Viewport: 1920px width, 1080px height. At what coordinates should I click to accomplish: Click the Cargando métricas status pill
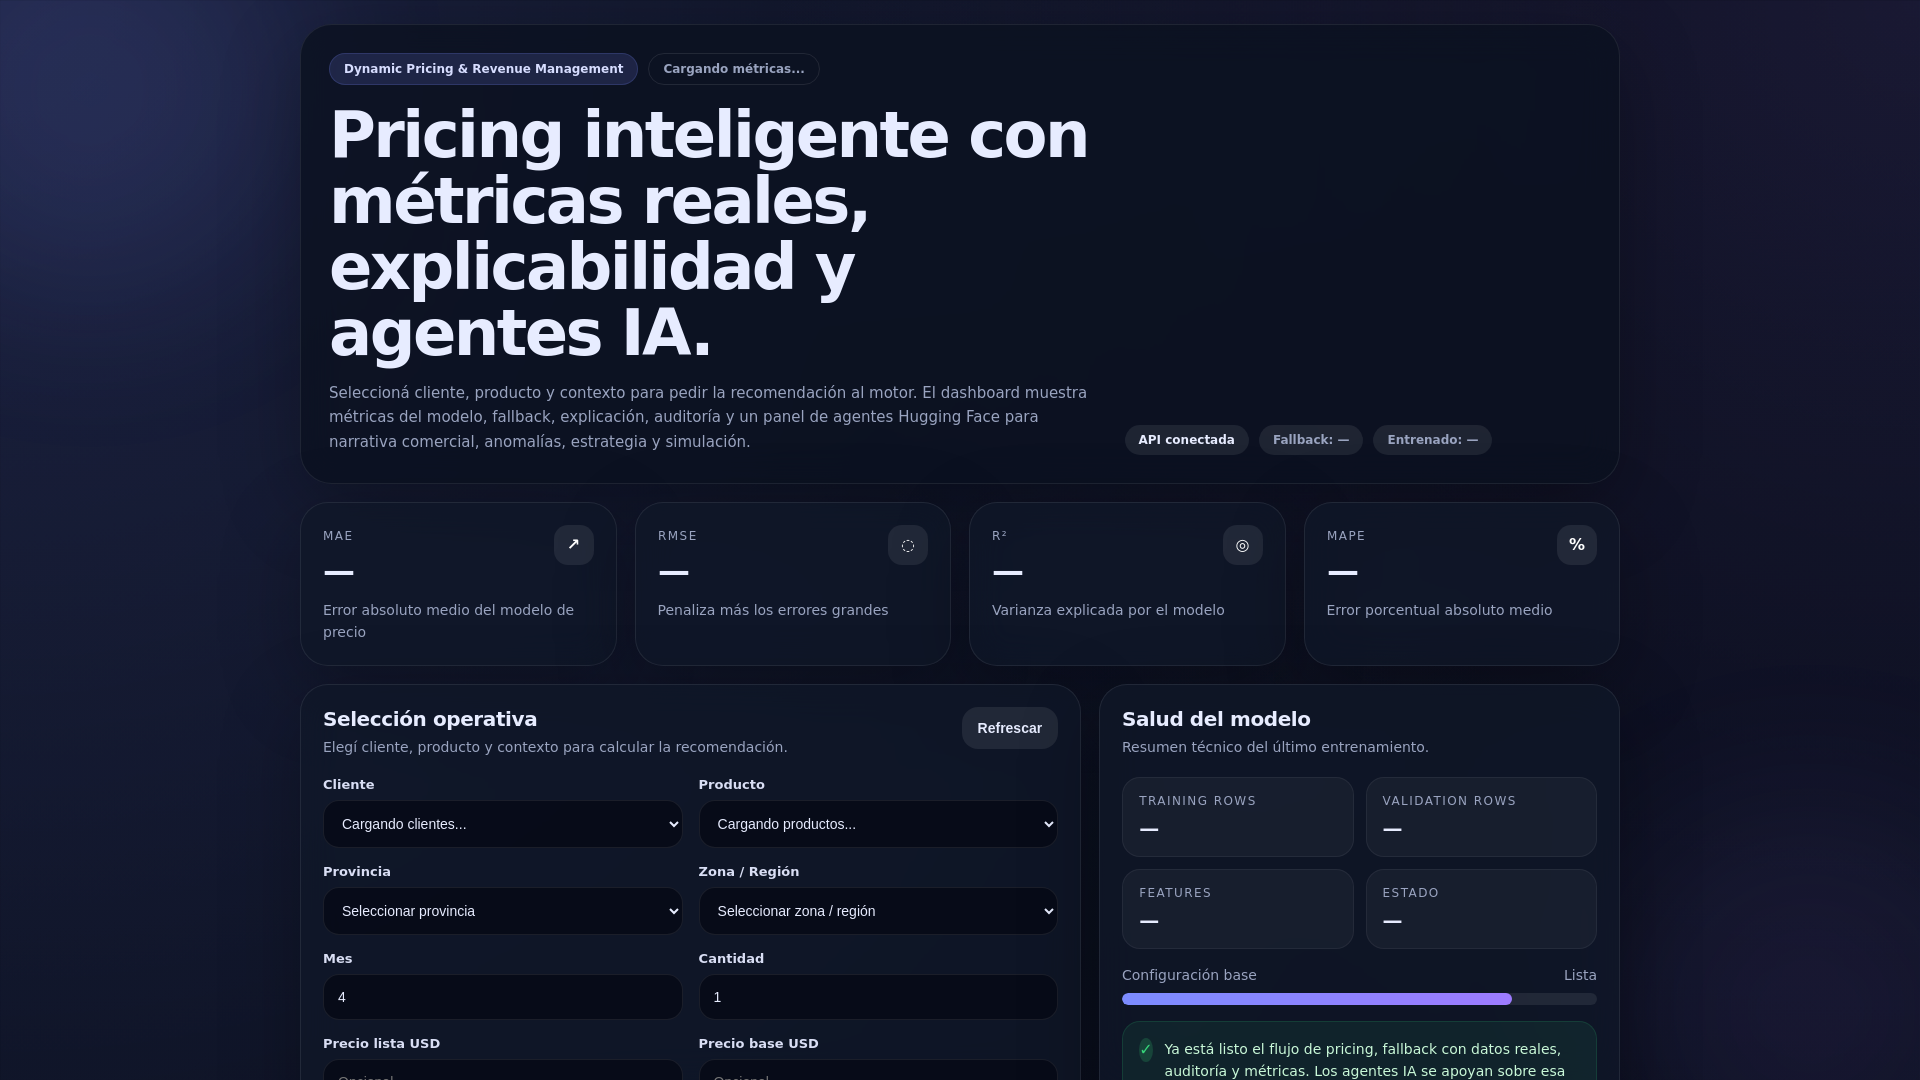[733, 69]
